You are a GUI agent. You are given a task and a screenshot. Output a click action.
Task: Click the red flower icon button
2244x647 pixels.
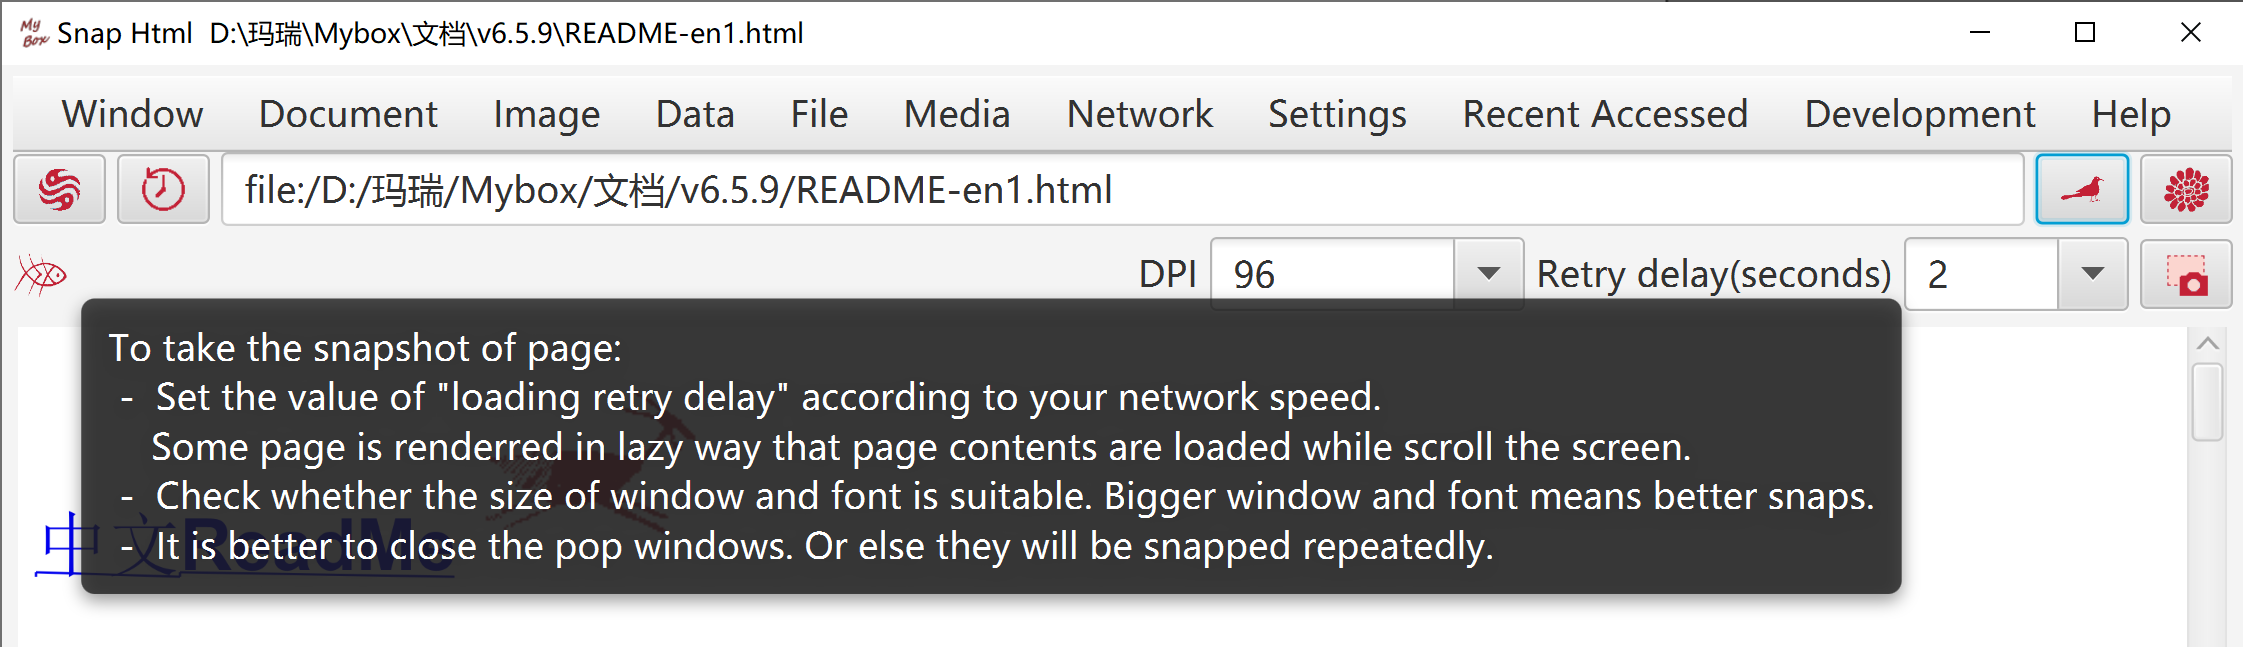pos(2186,189)
